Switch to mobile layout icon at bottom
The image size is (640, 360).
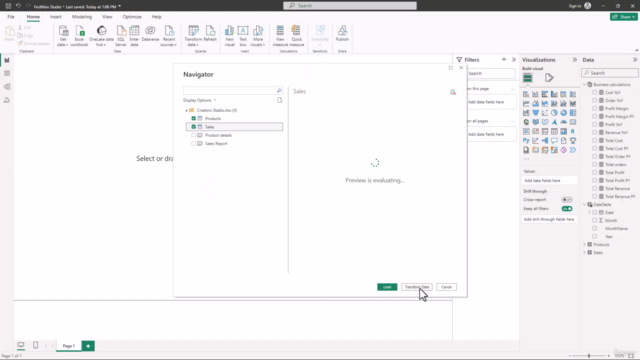[36, 345]
